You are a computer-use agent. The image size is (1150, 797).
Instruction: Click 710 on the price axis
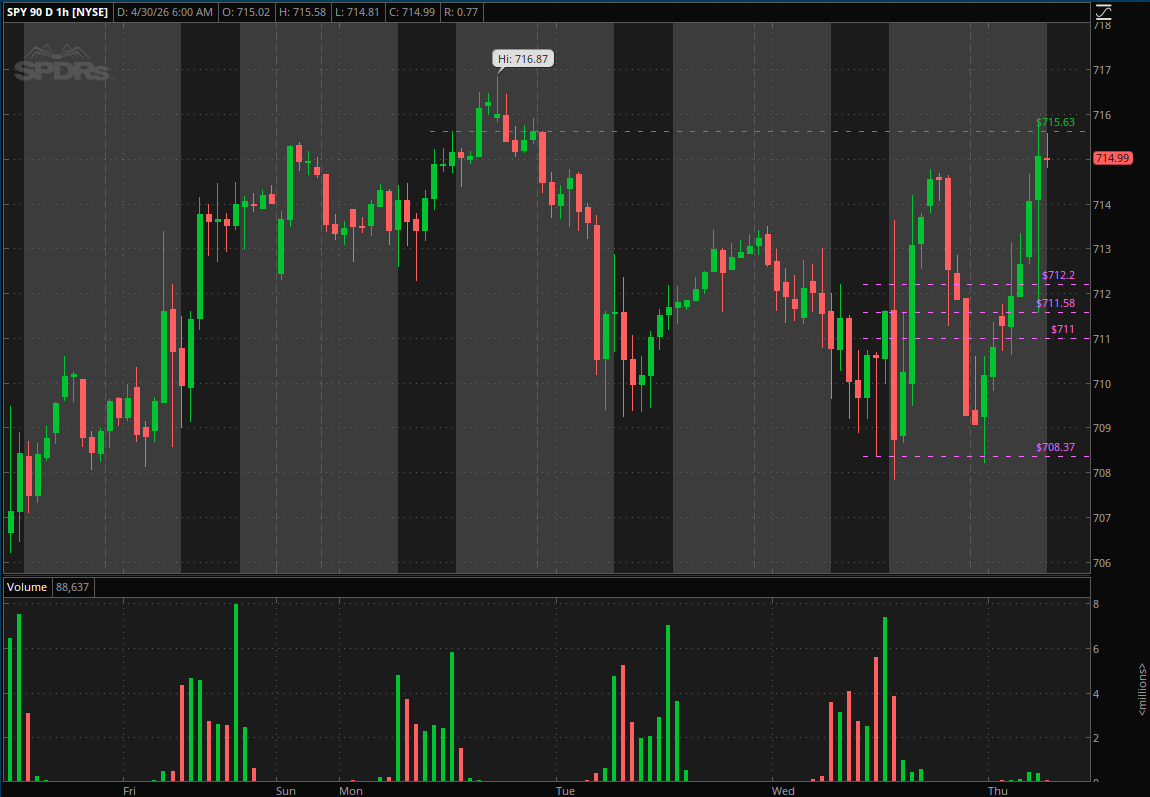[x=1102, y=383]
